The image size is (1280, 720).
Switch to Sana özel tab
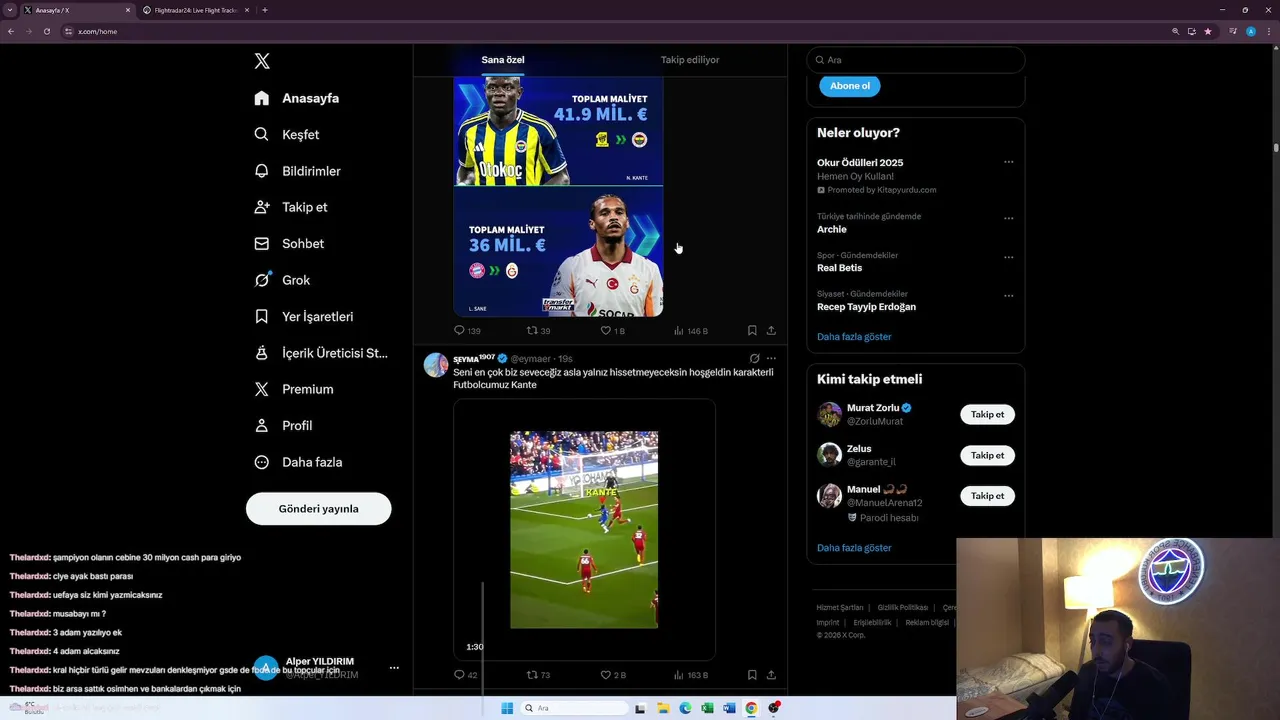point(503,60)
